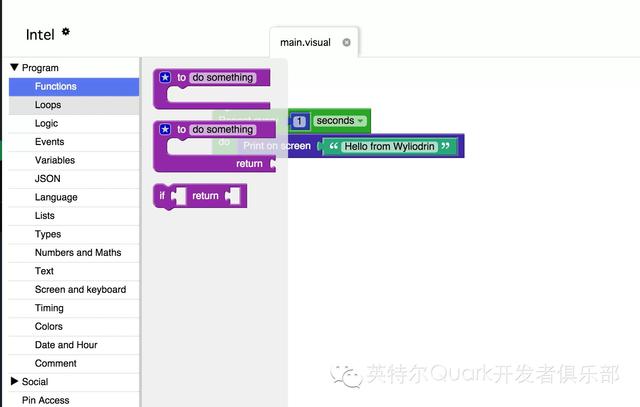Pick the purple if return block
640x407 pixels.
point(200,196)
